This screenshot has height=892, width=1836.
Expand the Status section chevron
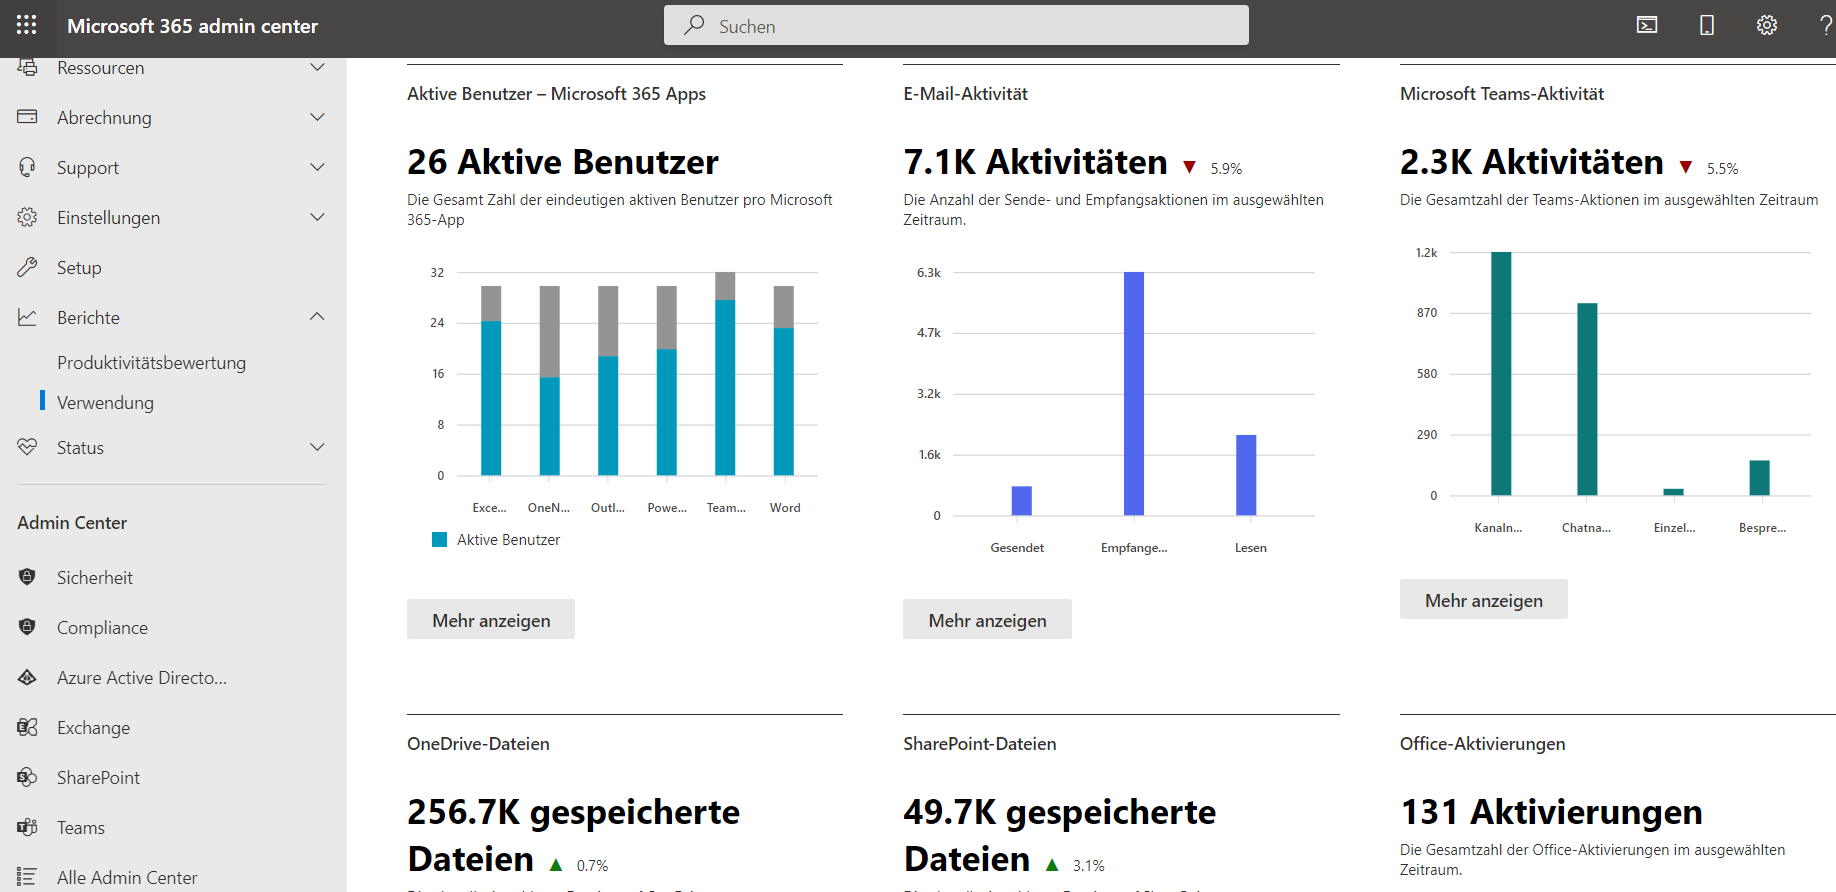click(x=317, y=447)
